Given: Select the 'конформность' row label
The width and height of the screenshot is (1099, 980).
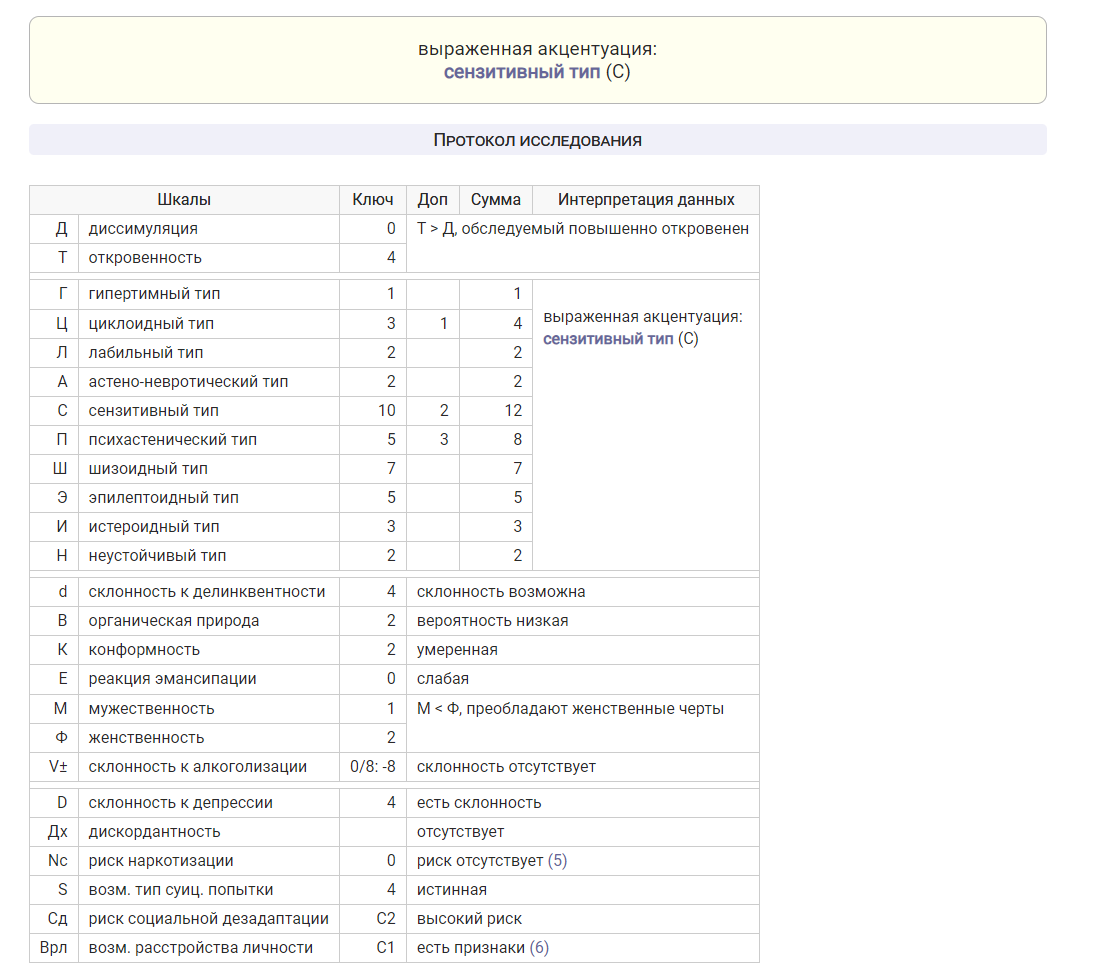Looking at the screenshot, I should [144, 650].
